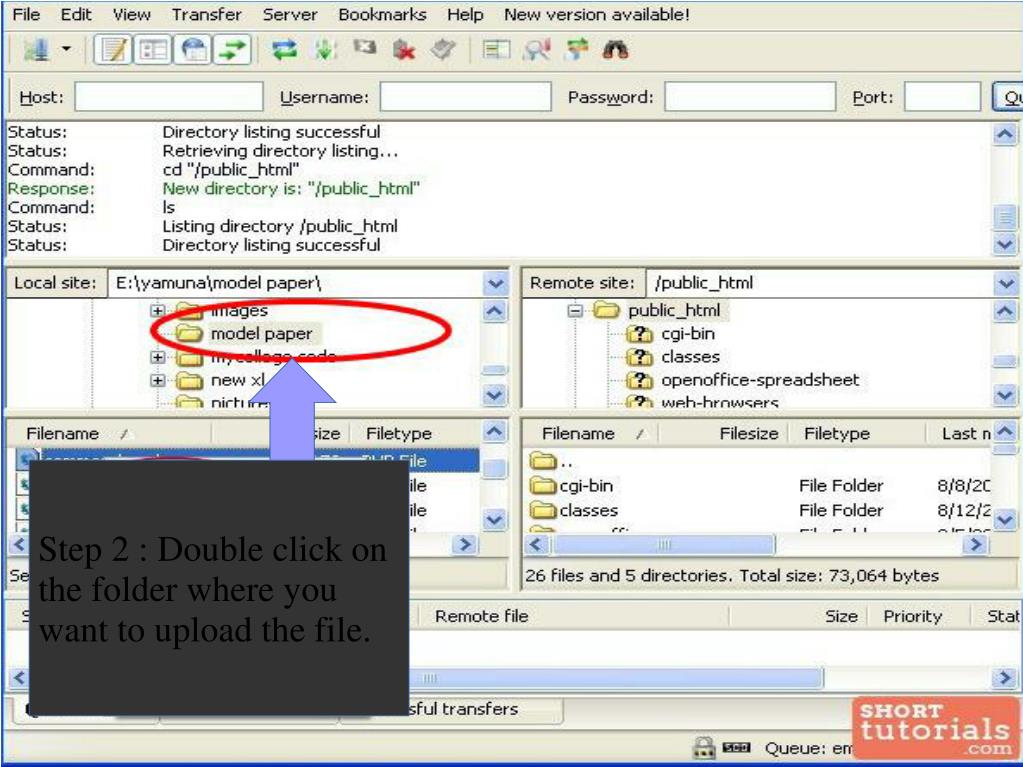This screenshot has height=767, width=1023.
Task: Open the Edit menu
Action: [76, 14]
